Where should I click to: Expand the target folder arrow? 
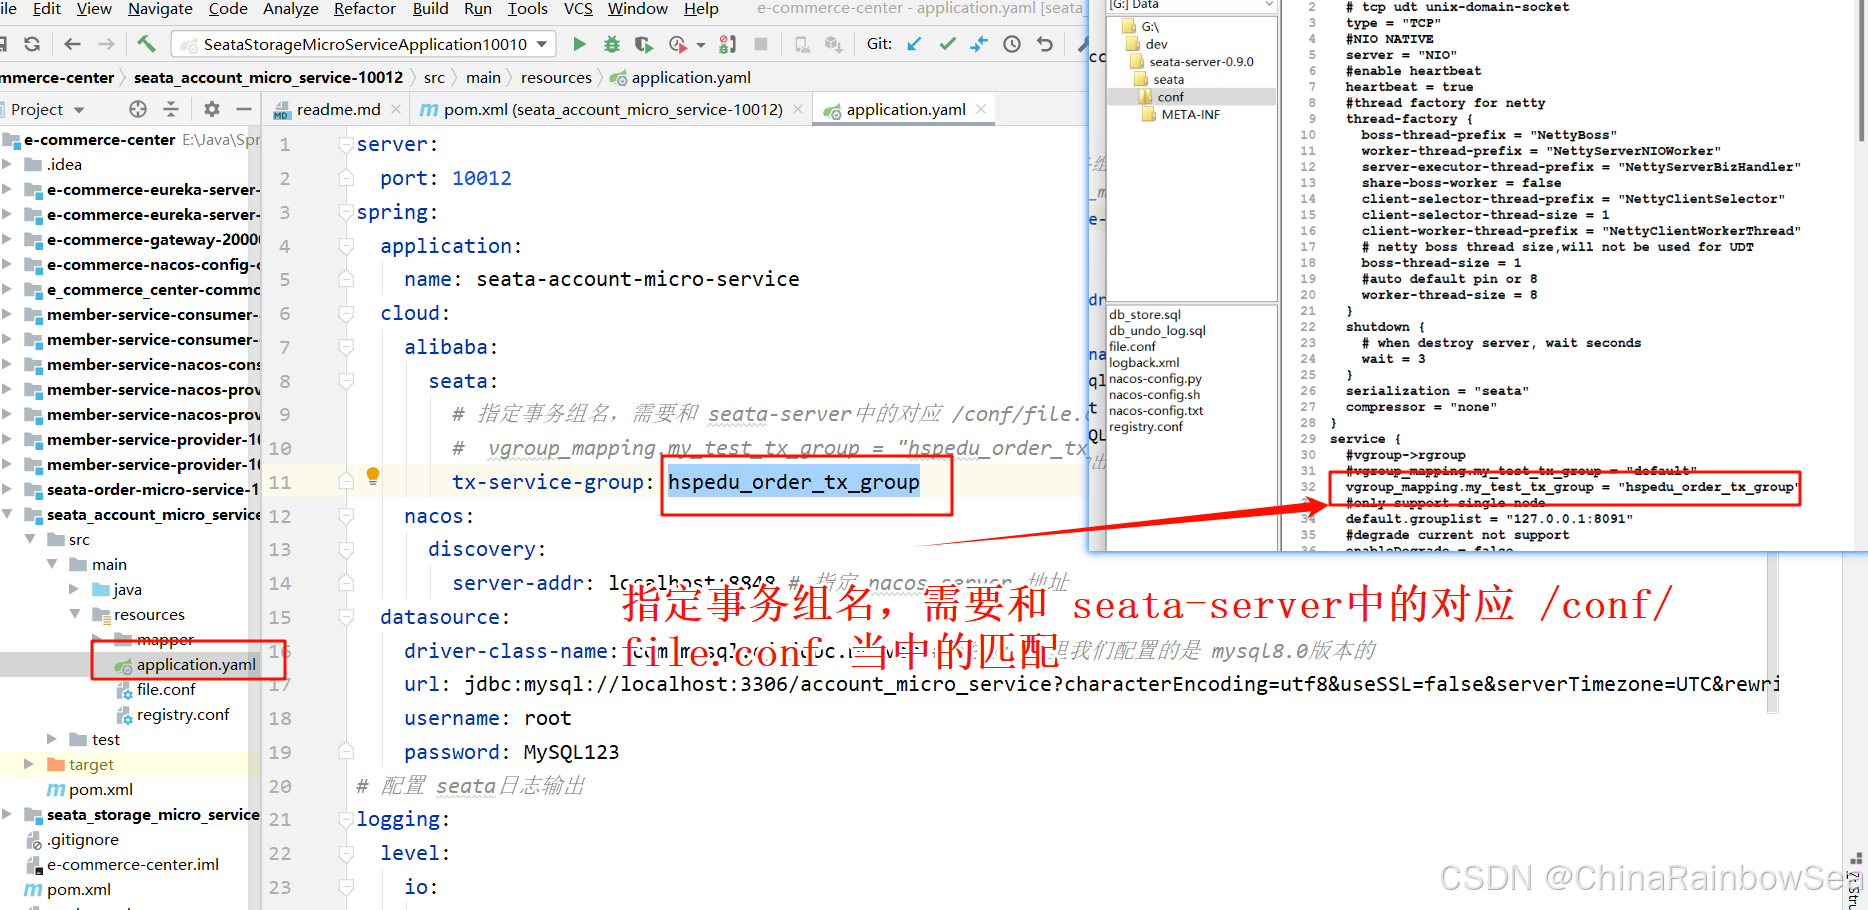(x=30, y=764)
